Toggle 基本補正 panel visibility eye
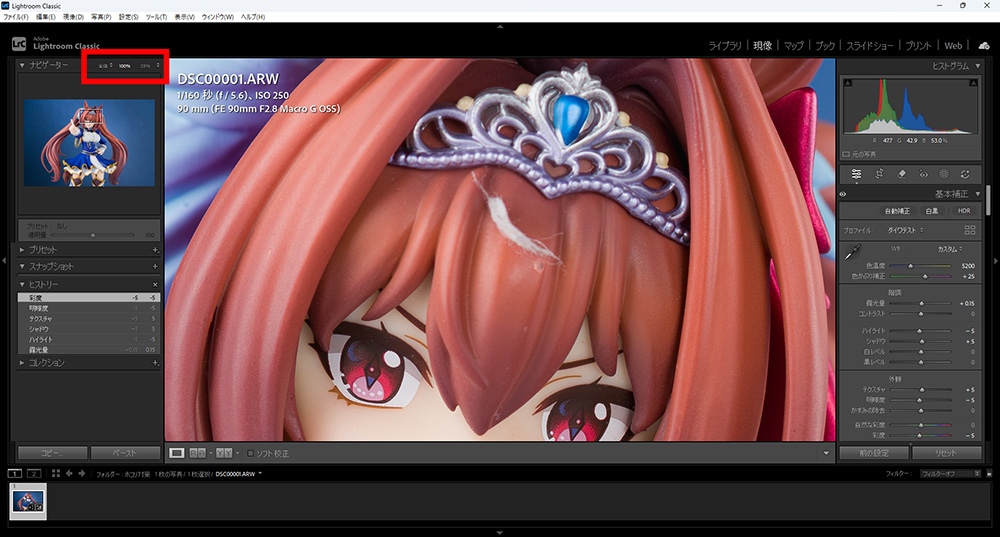Viewport: 1000px width, 537px height. click(x=843, y=194)
